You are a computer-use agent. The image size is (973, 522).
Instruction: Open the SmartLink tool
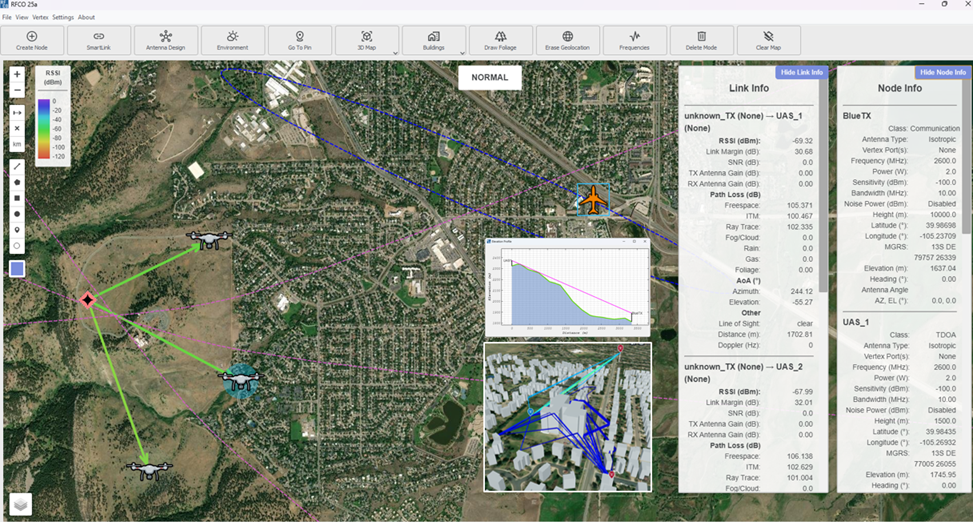[x=99, y=40]
